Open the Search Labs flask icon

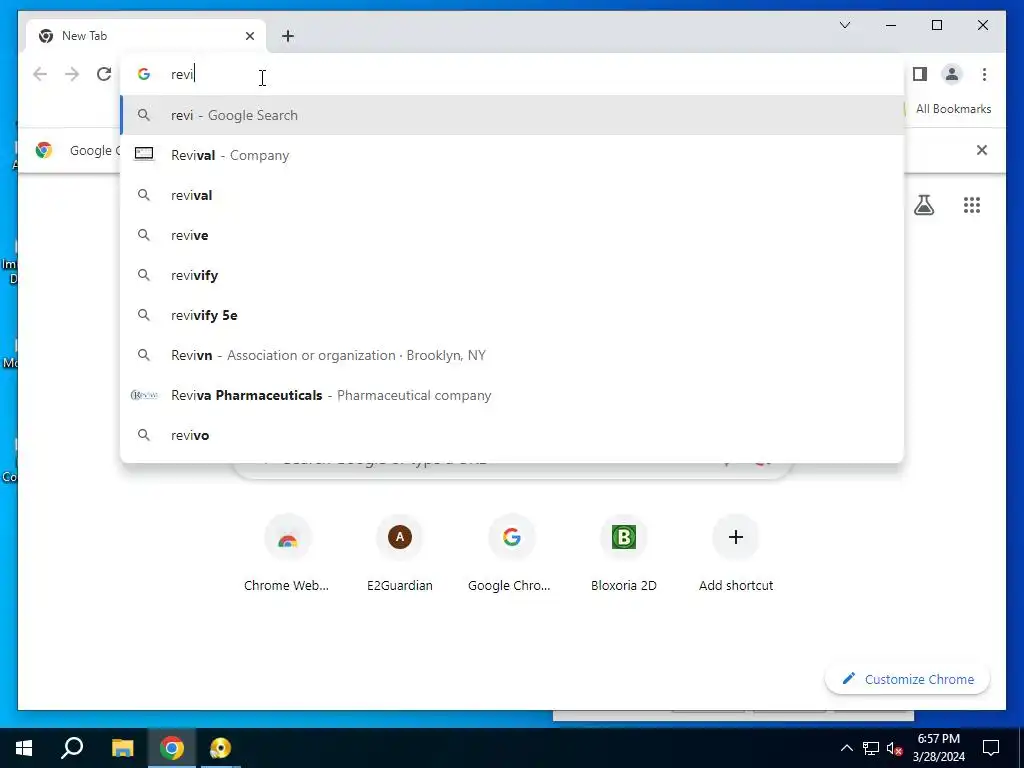point(923,205)
